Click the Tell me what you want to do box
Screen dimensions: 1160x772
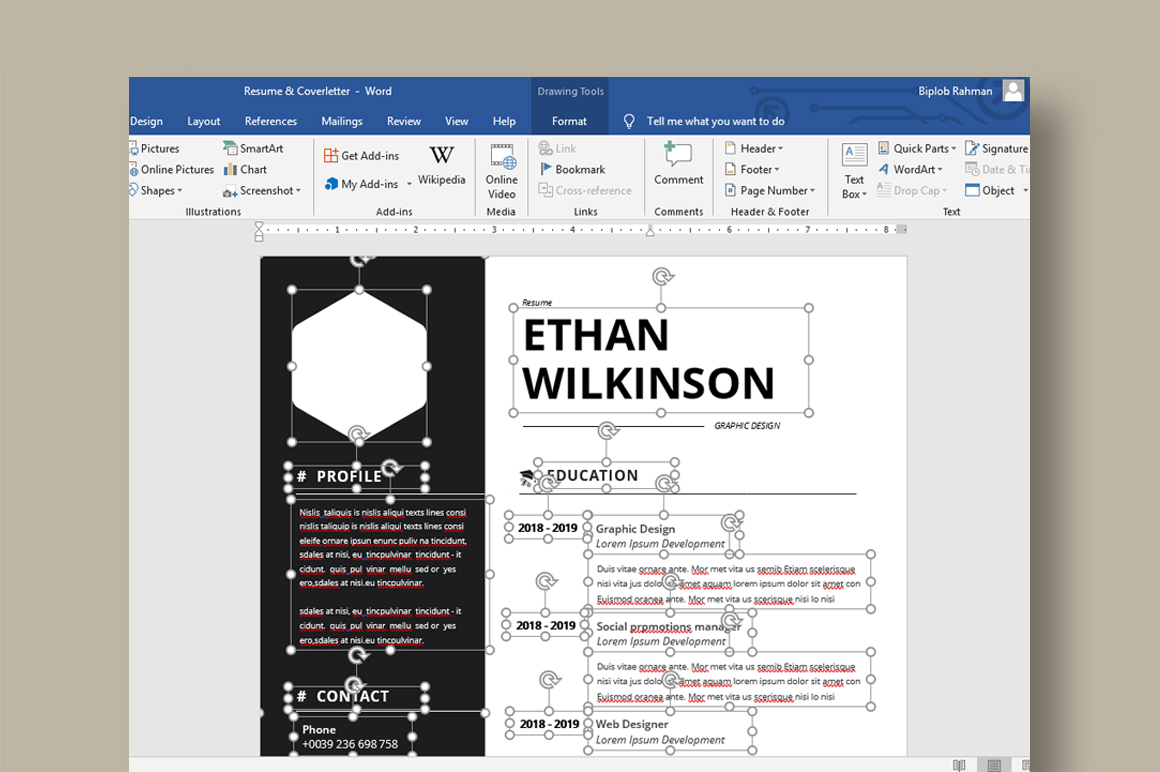[715, 121]
